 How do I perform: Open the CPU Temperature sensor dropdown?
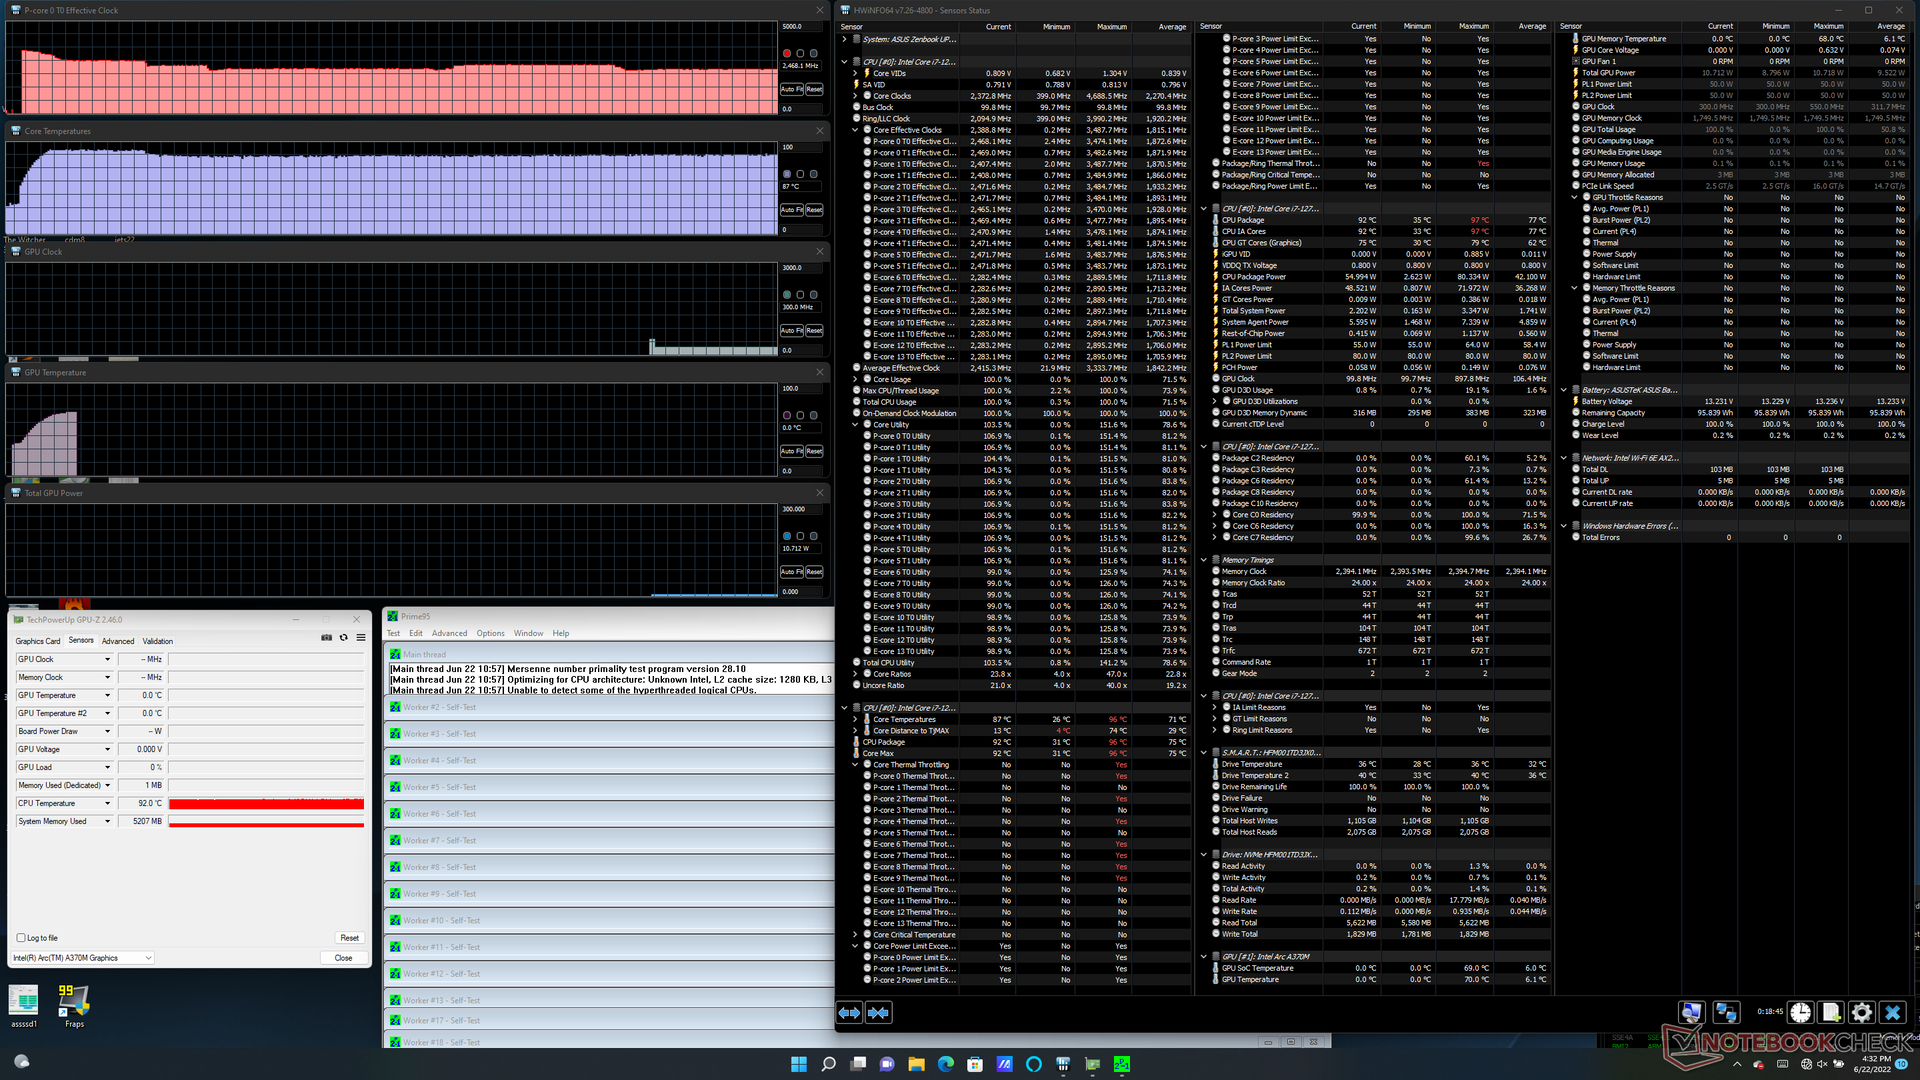[107, 803]
